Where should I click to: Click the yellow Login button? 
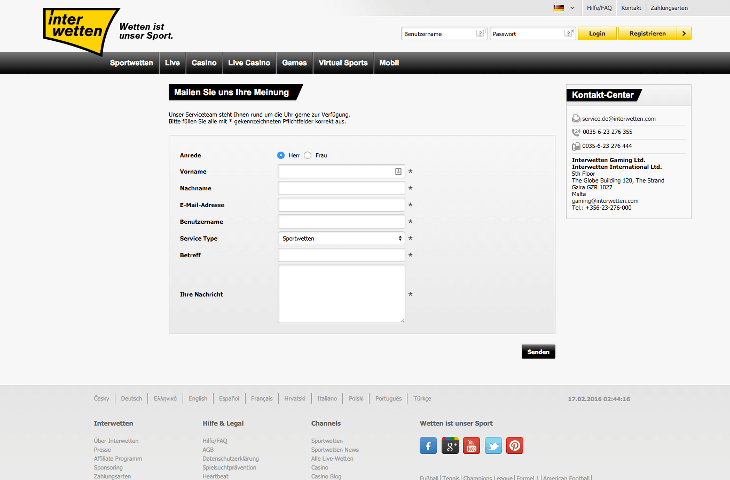point(597,33)
